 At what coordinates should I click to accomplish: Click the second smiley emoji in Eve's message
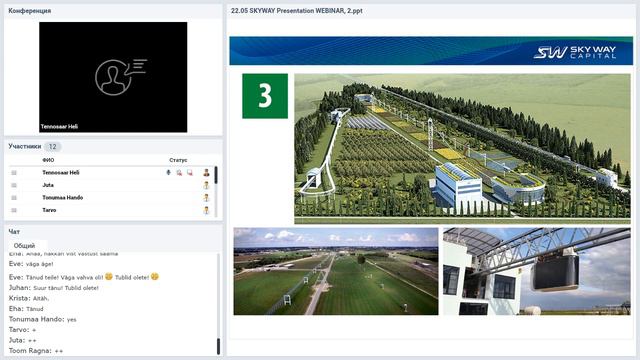(155, 276)
